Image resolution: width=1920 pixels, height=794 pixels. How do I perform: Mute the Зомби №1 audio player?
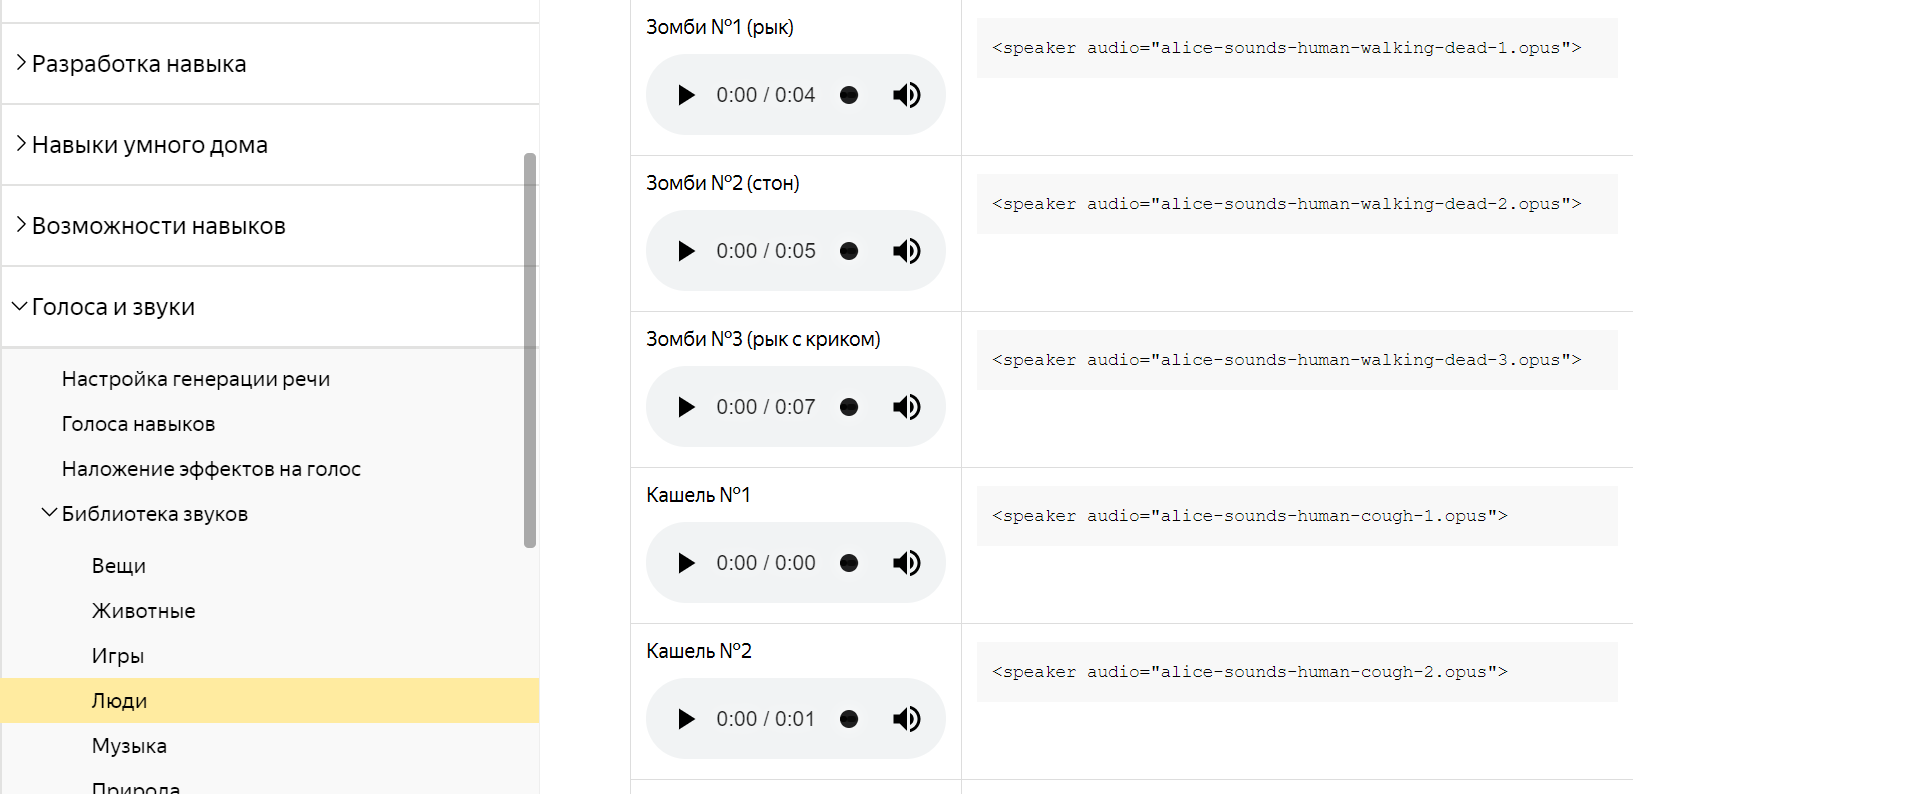tap(906, 95)
